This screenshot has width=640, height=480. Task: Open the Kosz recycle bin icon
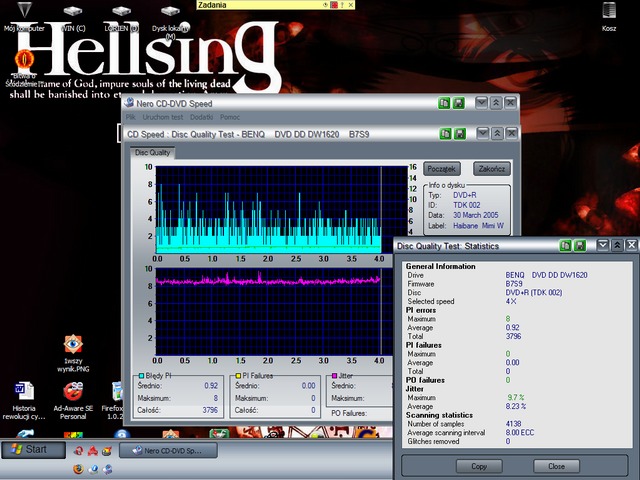[x=609, y=16]
